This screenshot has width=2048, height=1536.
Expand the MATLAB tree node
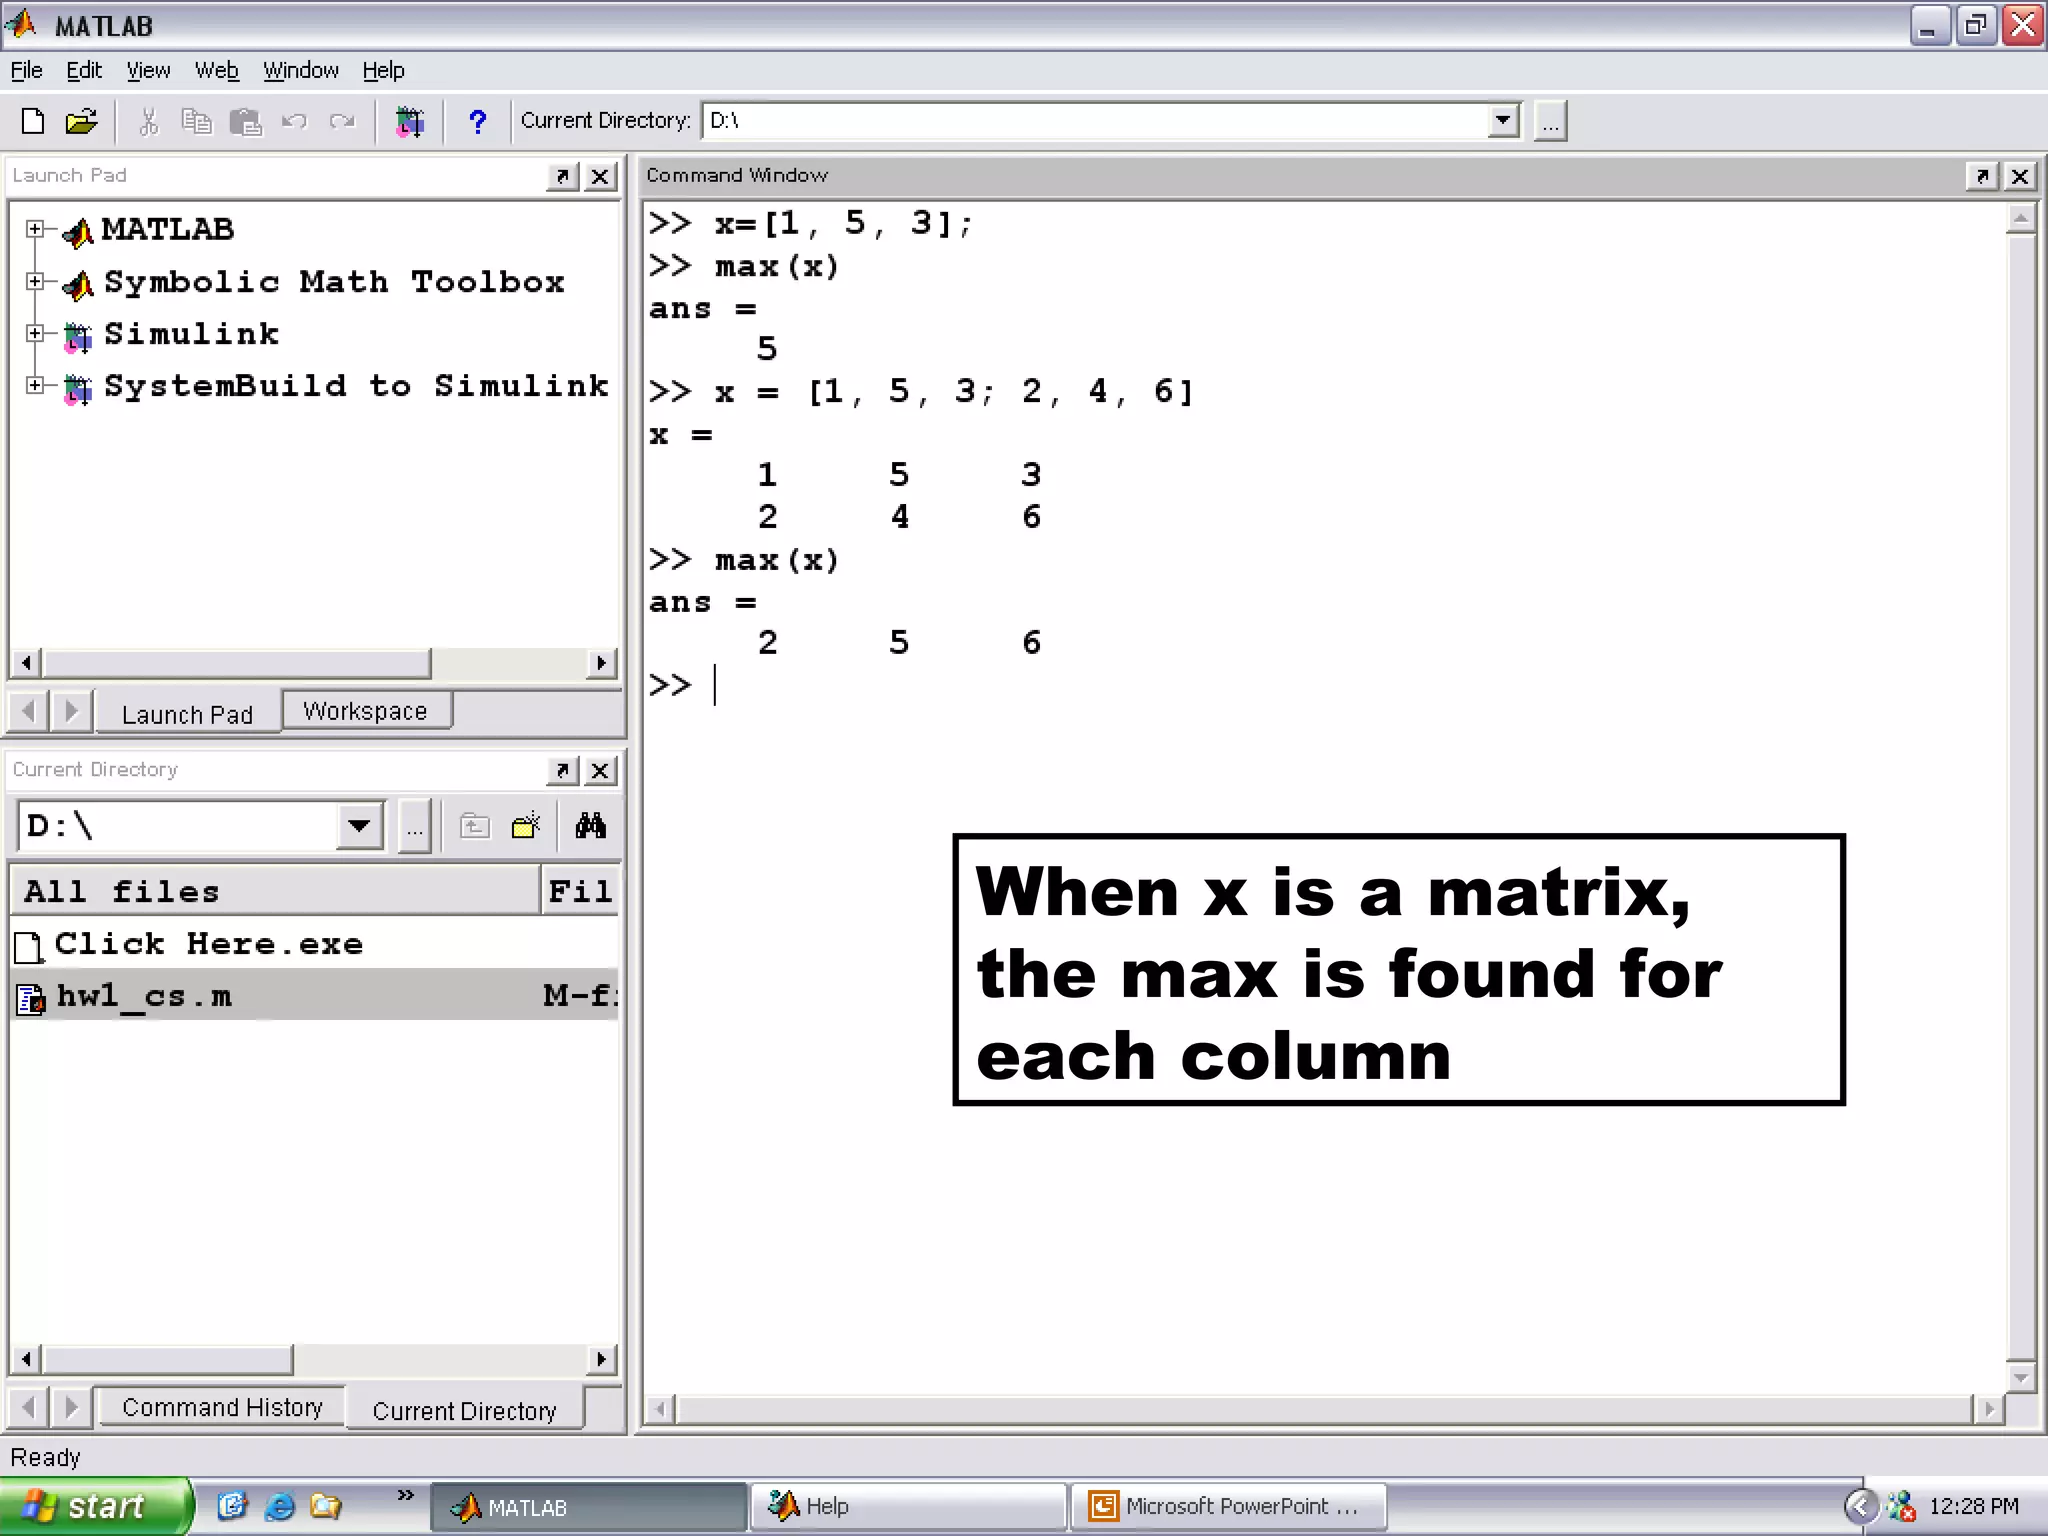[35, 229]
